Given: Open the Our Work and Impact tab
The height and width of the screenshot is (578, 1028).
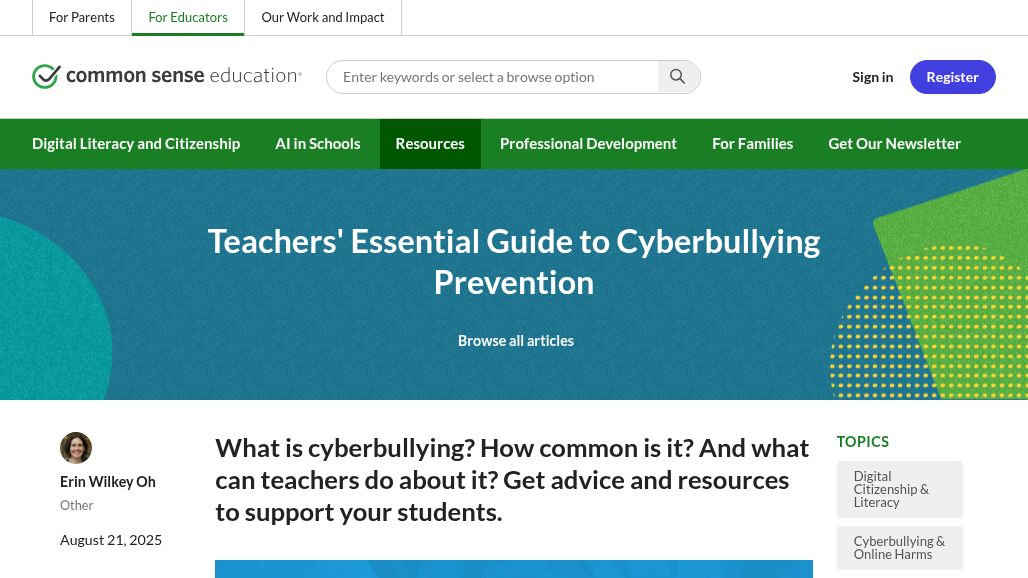Looking at the screenshot, I should click(x=323, y=17).
